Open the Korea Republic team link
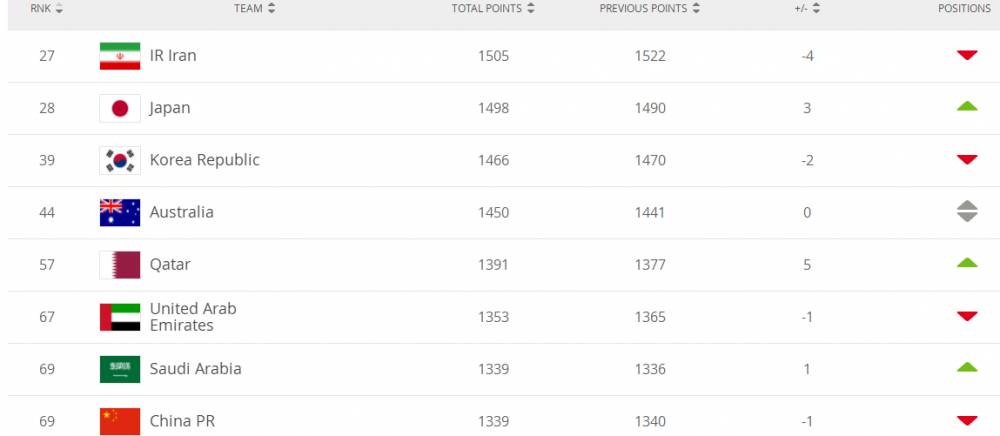Viewport: 1000px width, 436px height. (205, 160)
